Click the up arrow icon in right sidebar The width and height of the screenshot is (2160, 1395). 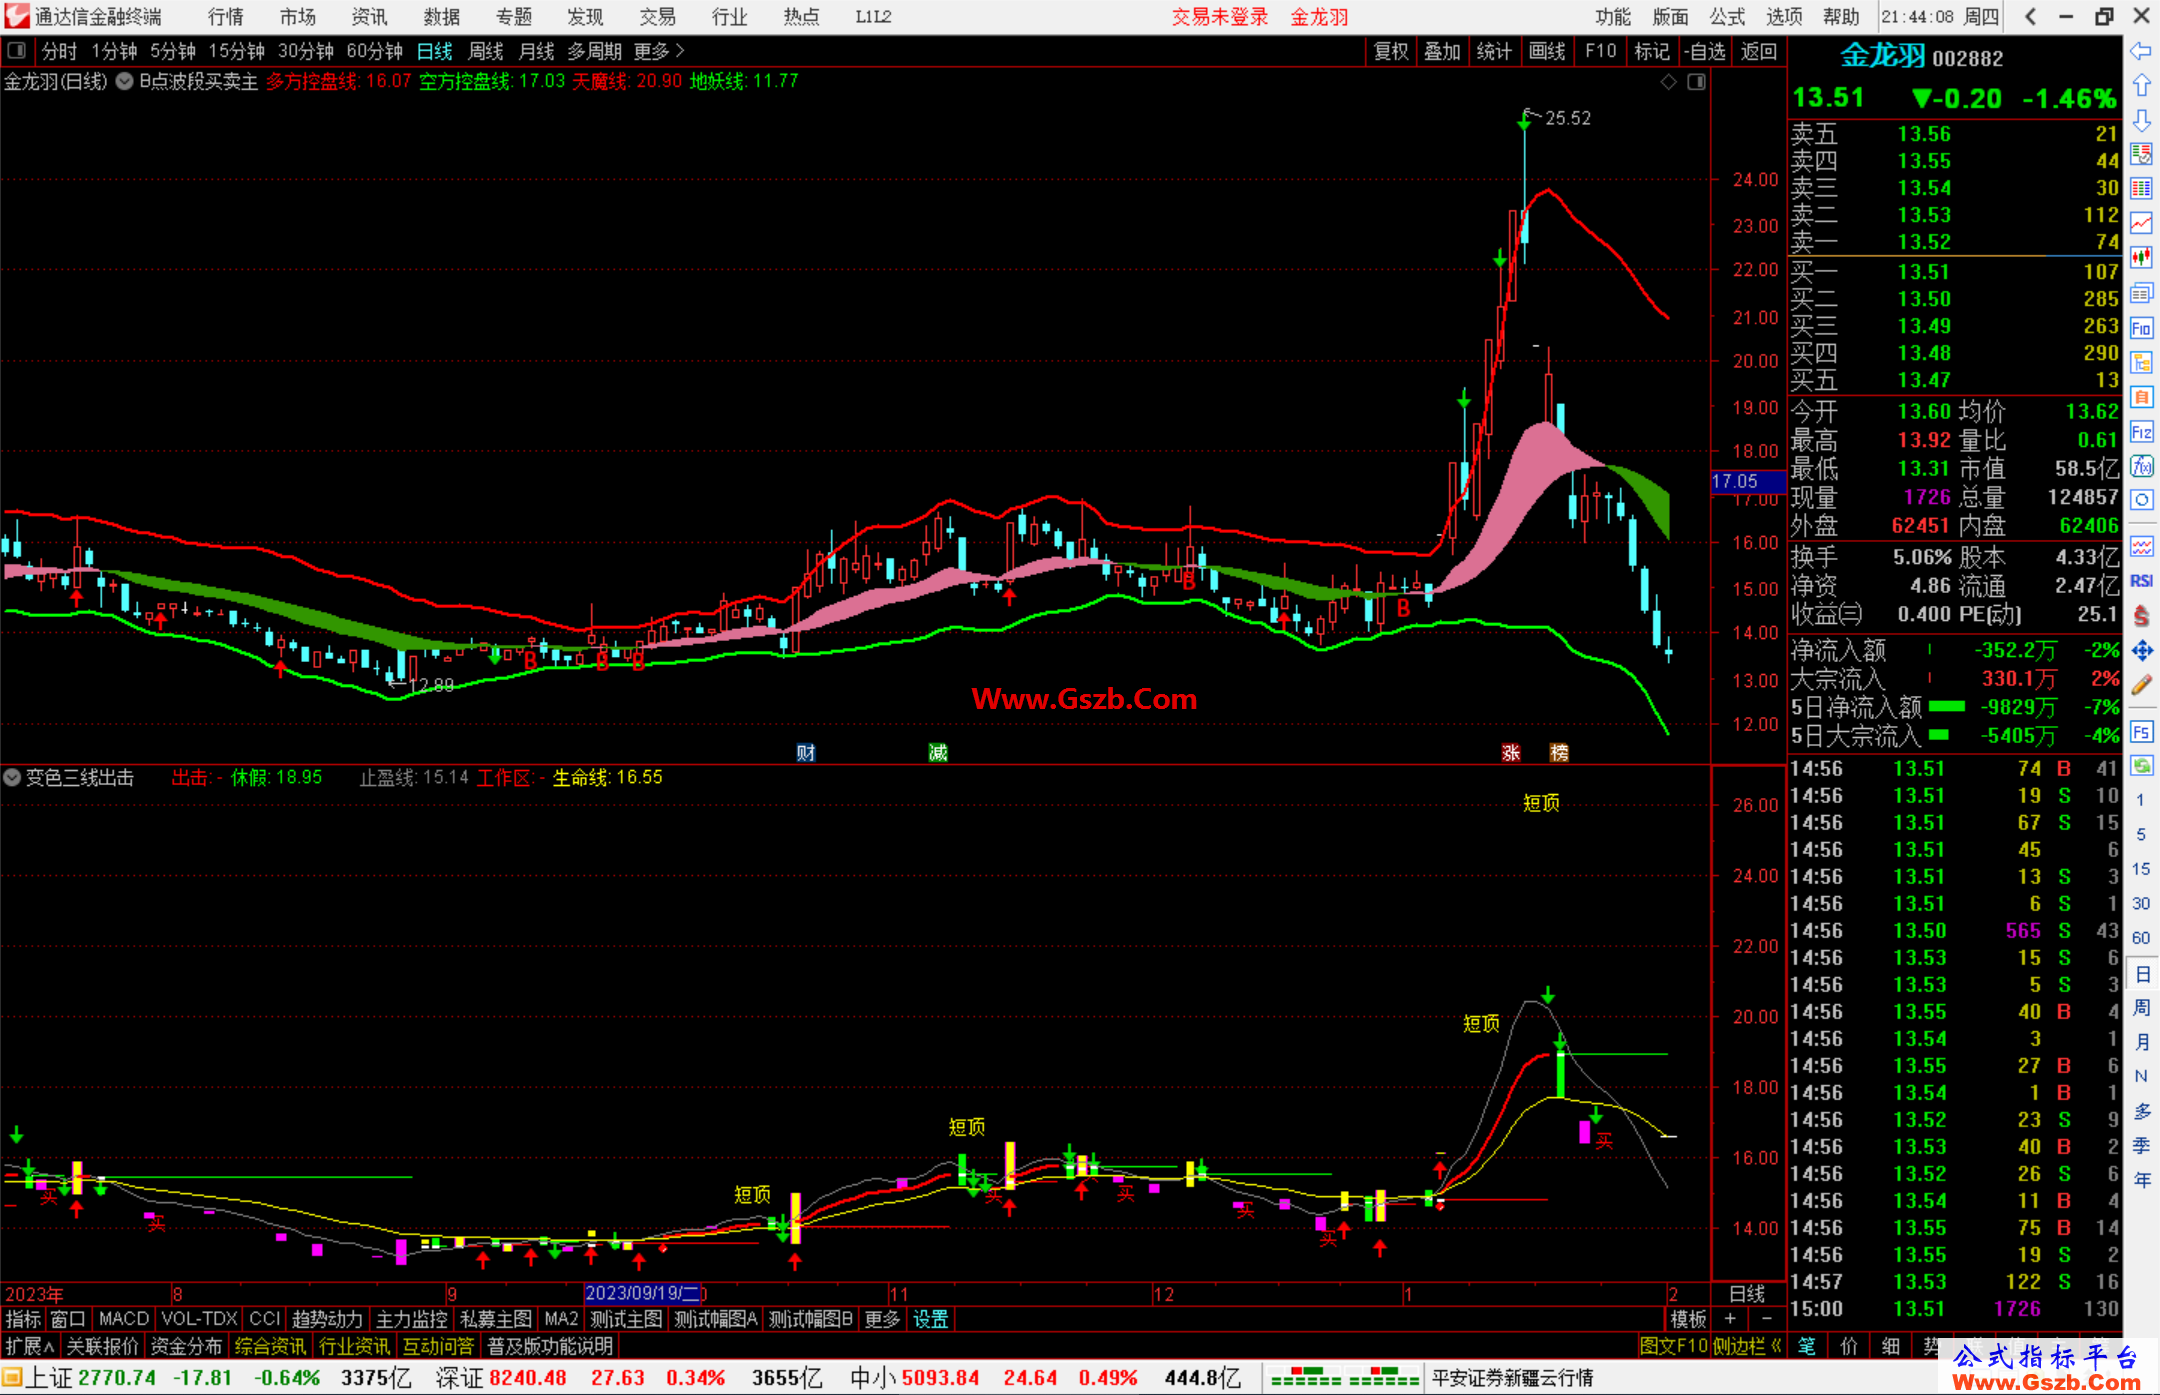pos(2141,86)
